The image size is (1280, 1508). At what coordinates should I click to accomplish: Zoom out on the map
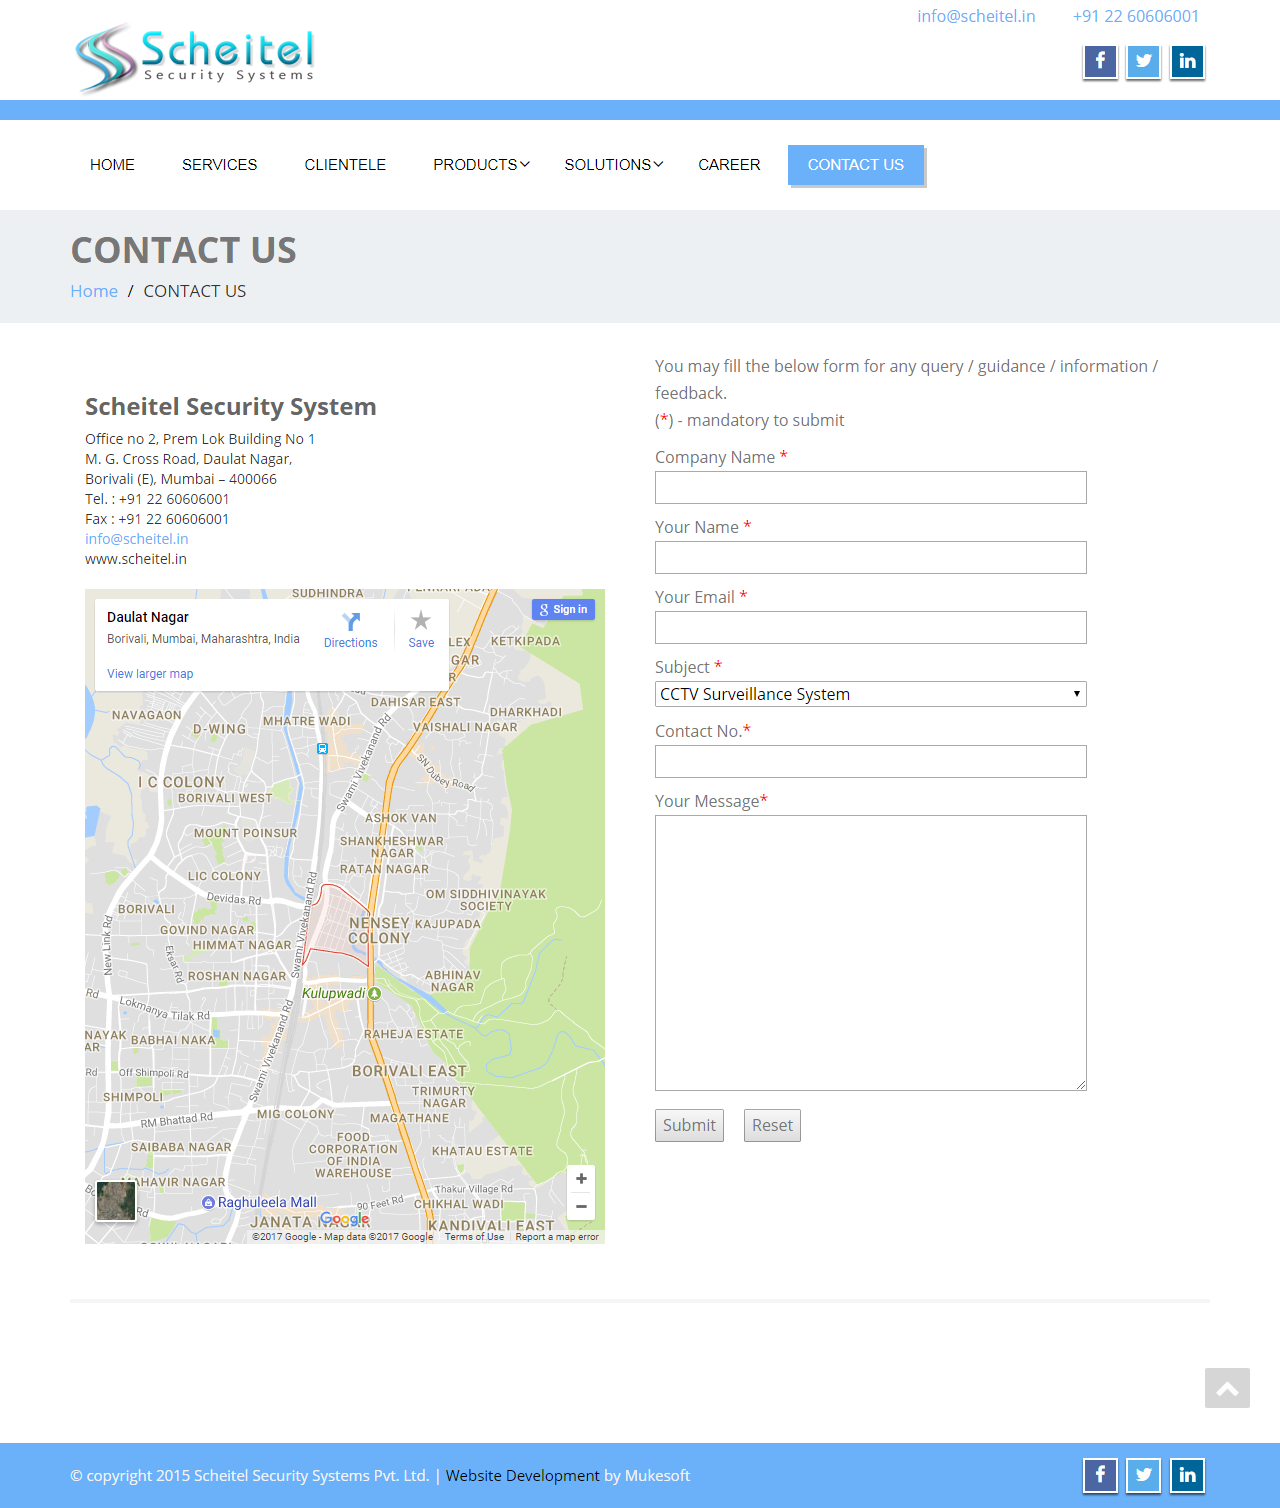click(581, 1206)
